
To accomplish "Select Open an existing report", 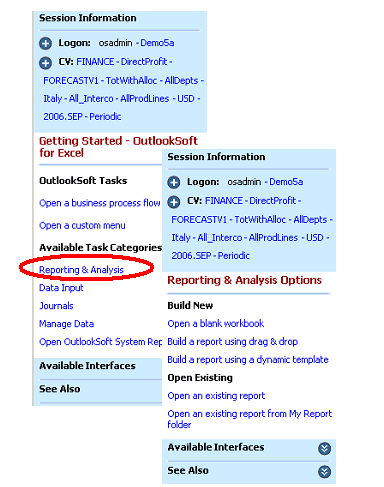I will pos(216,396).
